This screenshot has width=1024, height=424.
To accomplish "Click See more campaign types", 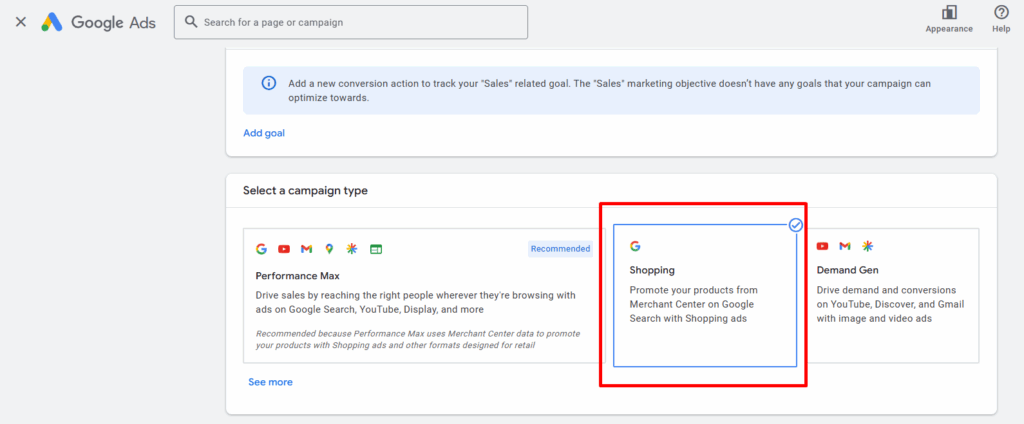I will [270, 382].
